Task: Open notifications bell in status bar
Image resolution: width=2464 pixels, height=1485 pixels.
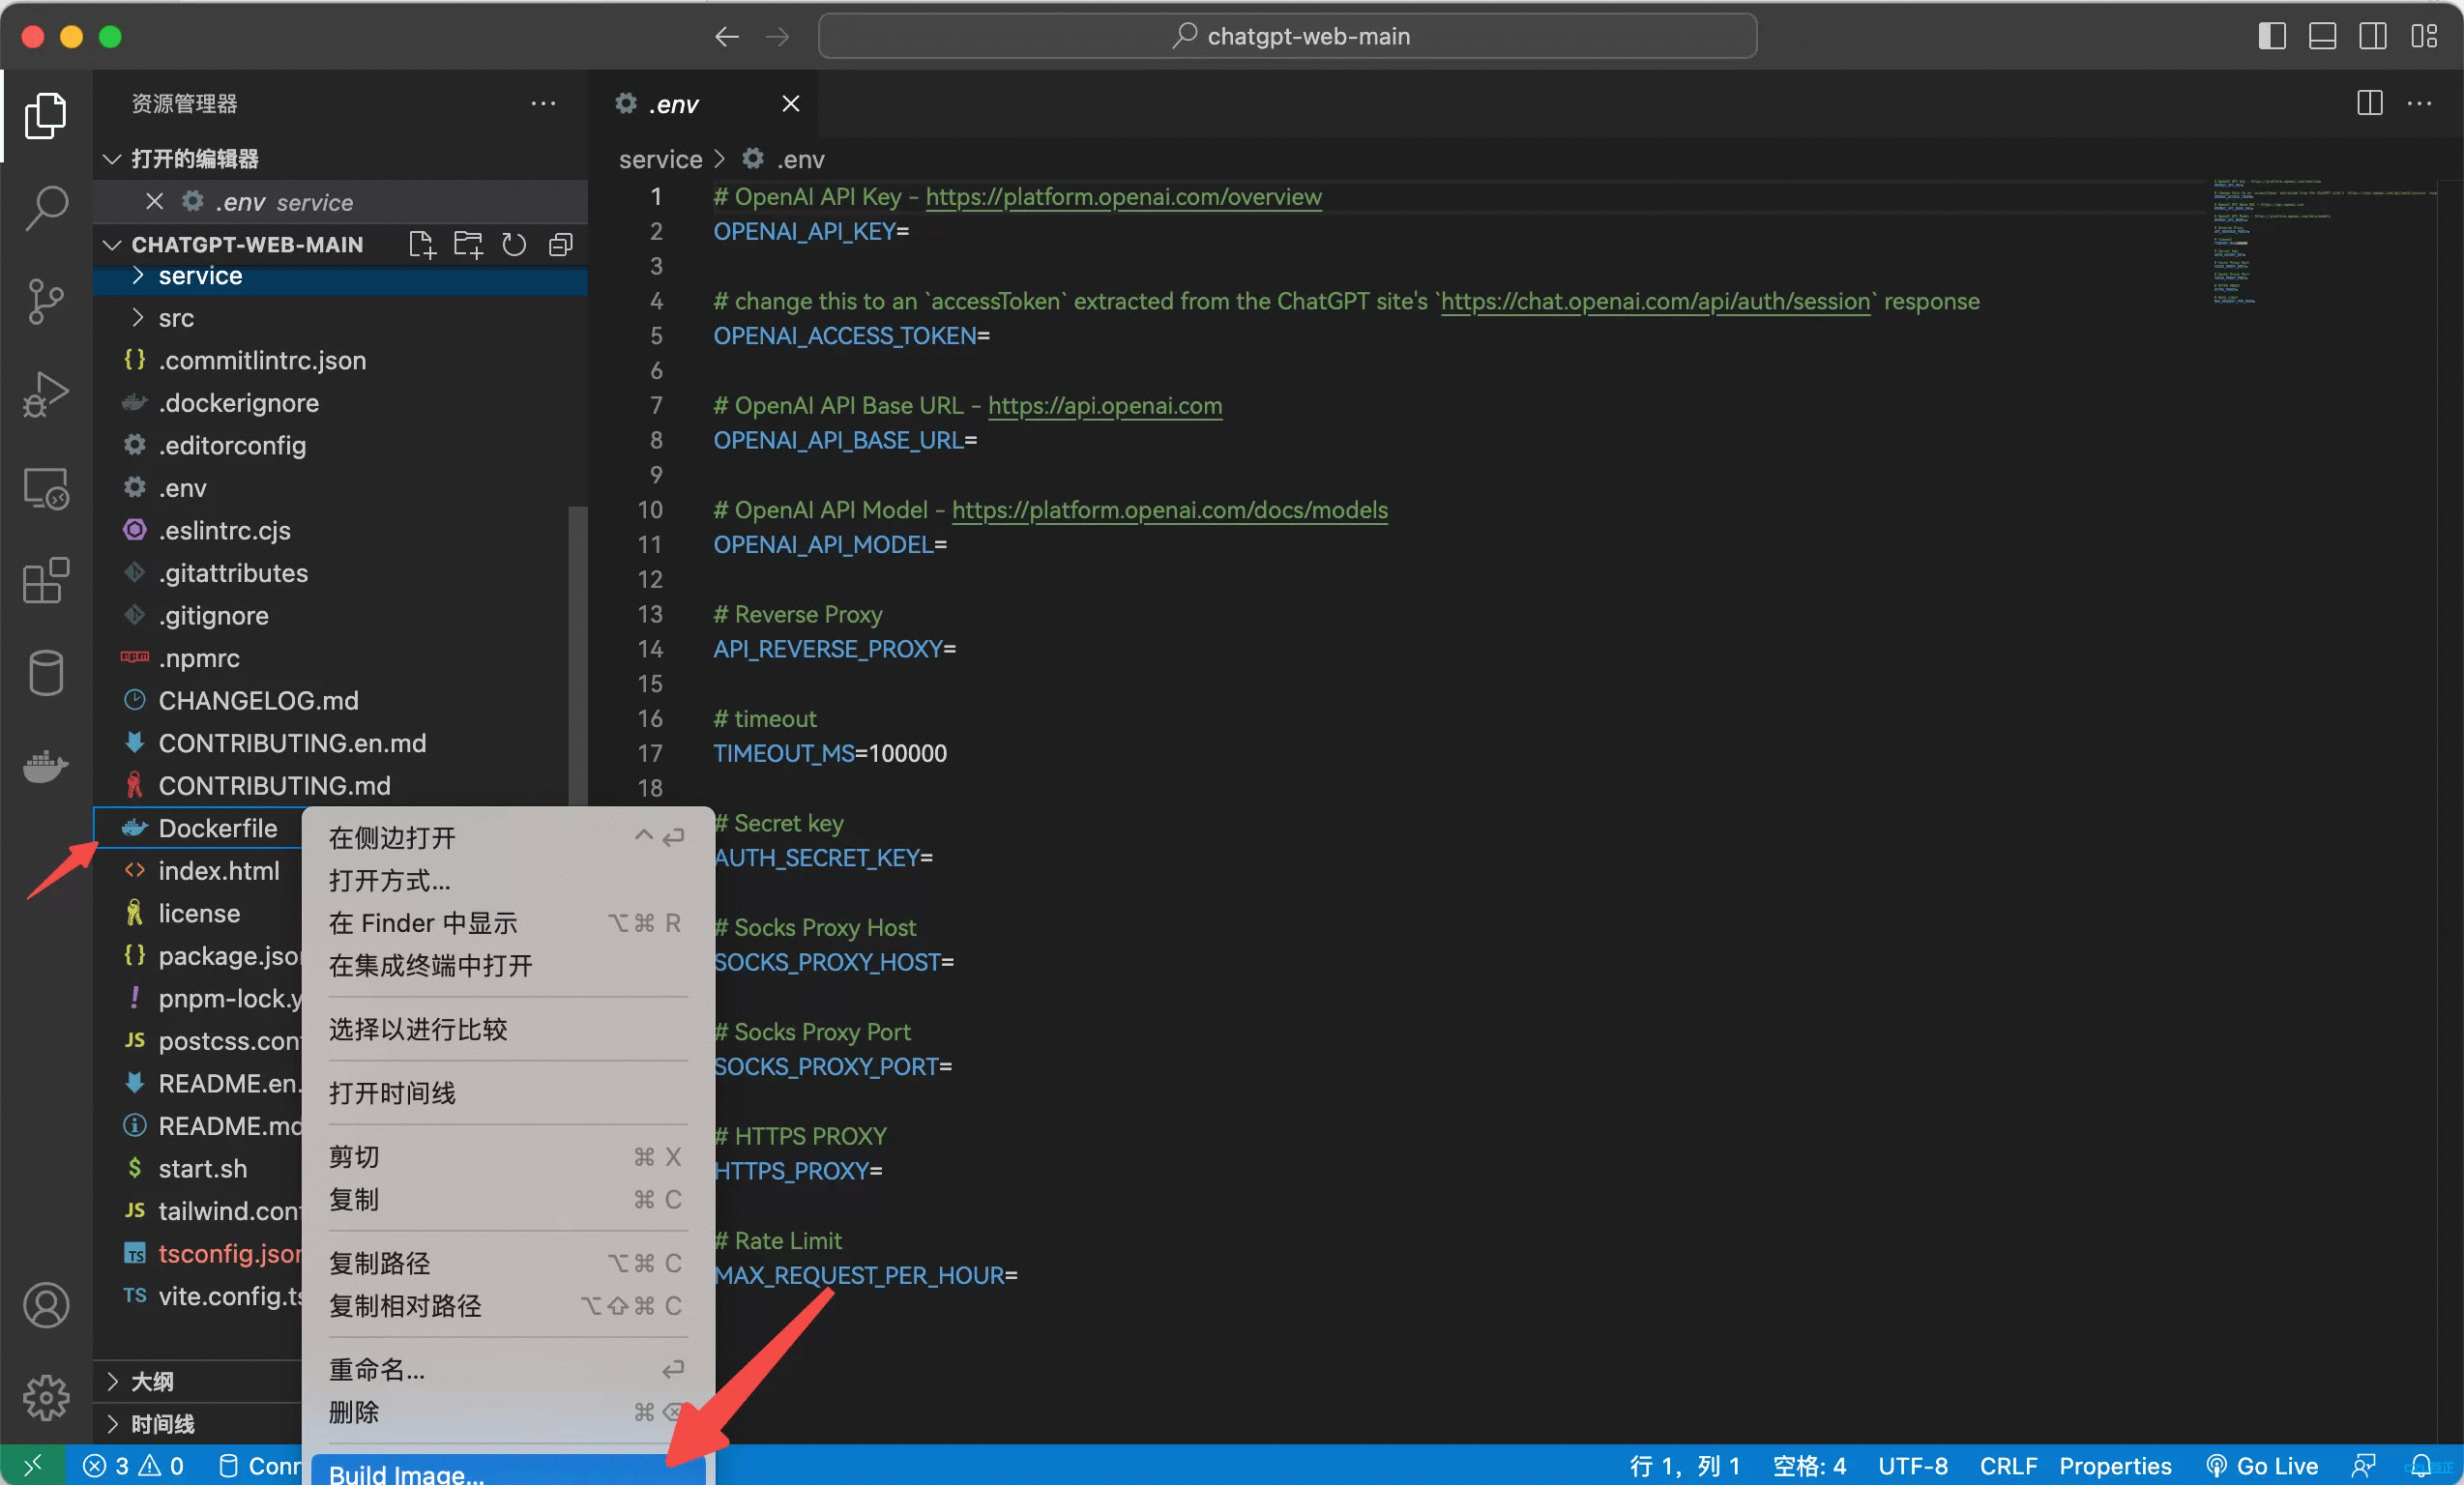Action: [2420, 1465]
